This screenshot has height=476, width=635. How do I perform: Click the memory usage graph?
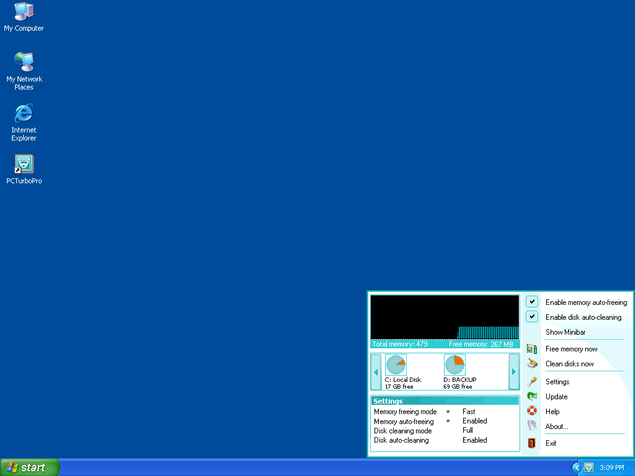pyautogui.click(x=444, y=318)
